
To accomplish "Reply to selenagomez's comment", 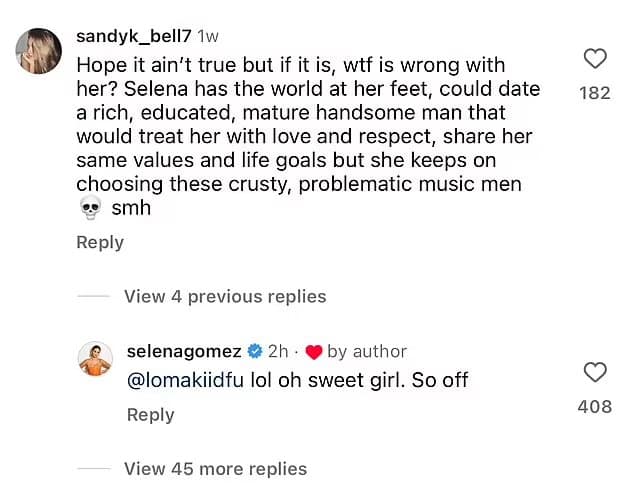I will pos(150,414).
